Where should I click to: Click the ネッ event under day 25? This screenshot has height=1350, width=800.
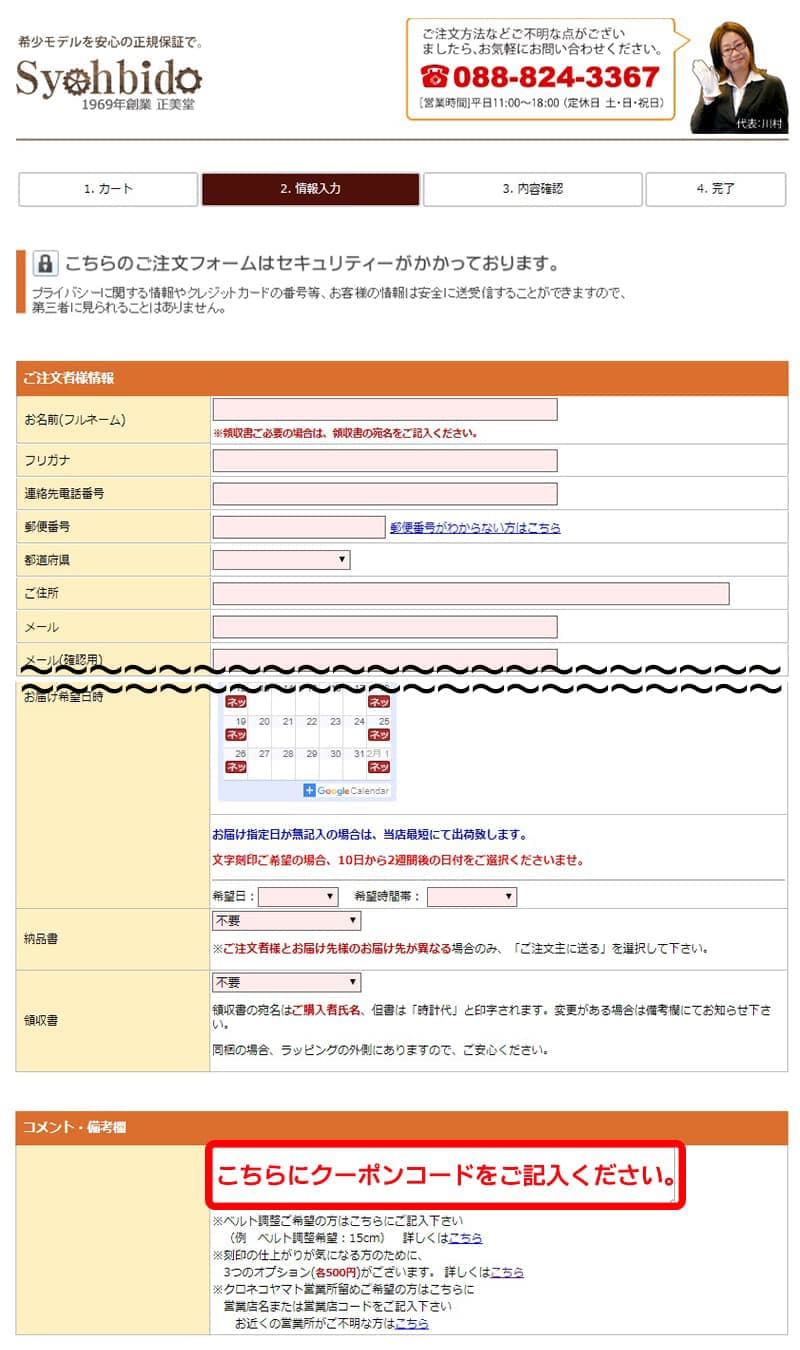[379, 735]
